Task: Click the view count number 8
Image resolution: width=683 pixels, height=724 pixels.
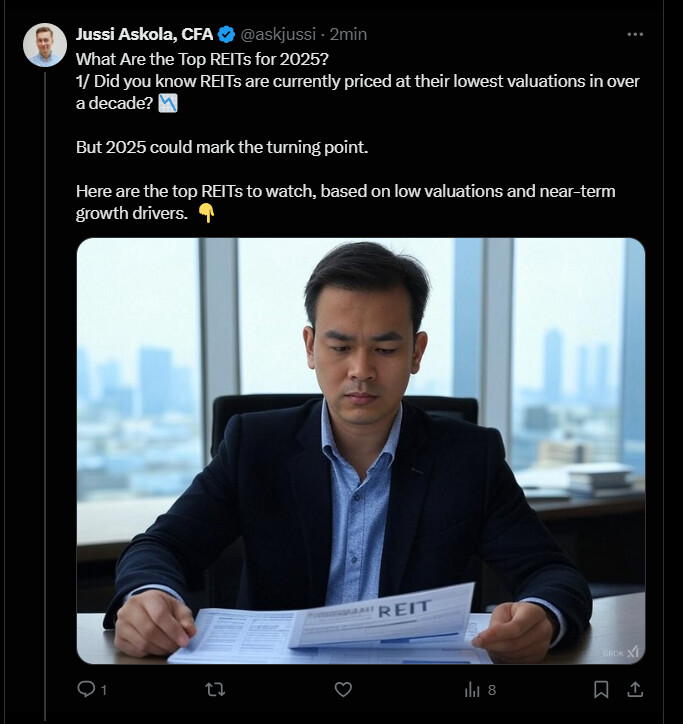Action: (492, 690)
